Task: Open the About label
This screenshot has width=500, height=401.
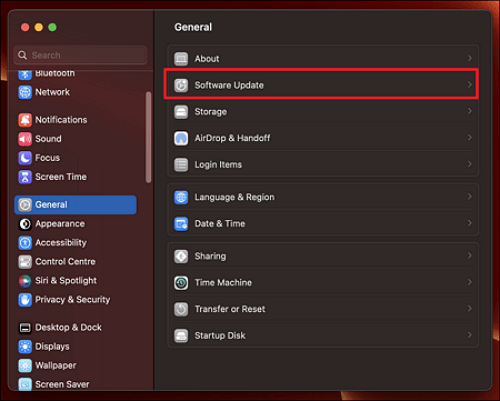Action: (x=207, y=59)
